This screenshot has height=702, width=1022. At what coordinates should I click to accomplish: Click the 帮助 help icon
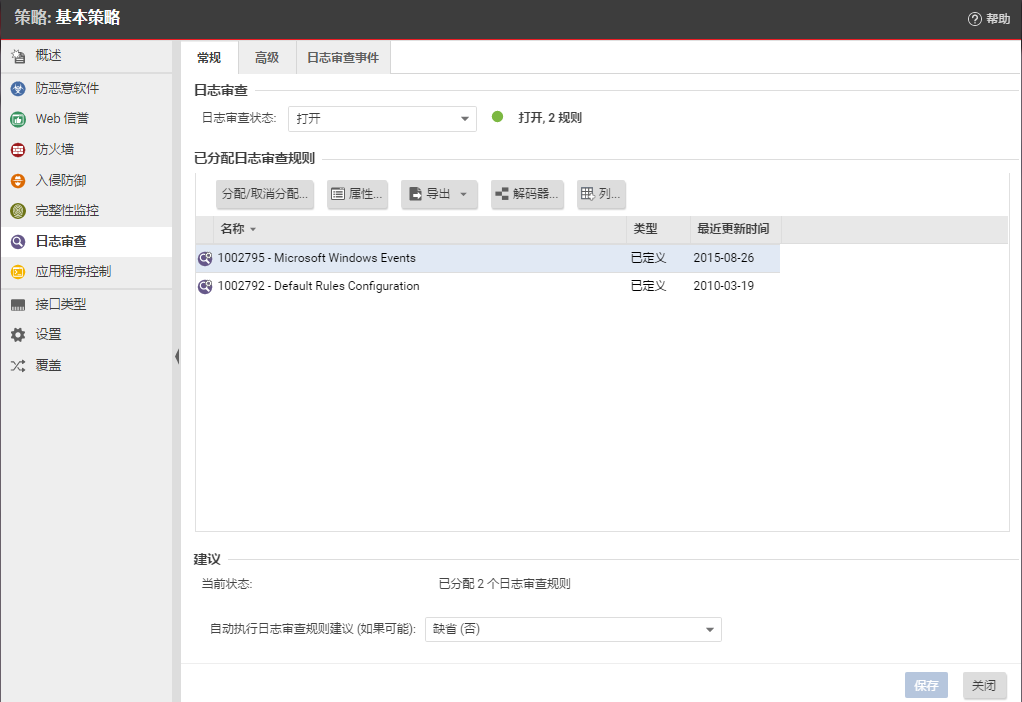tap(974, 19)
